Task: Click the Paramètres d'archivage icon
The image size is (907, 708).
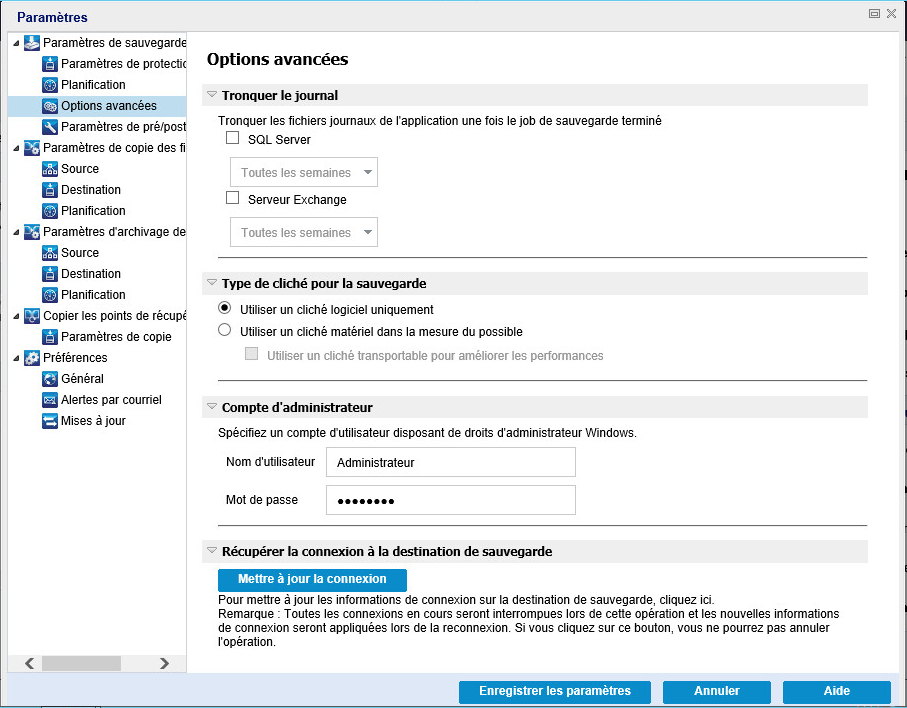Action: click(x=32, y=232)
